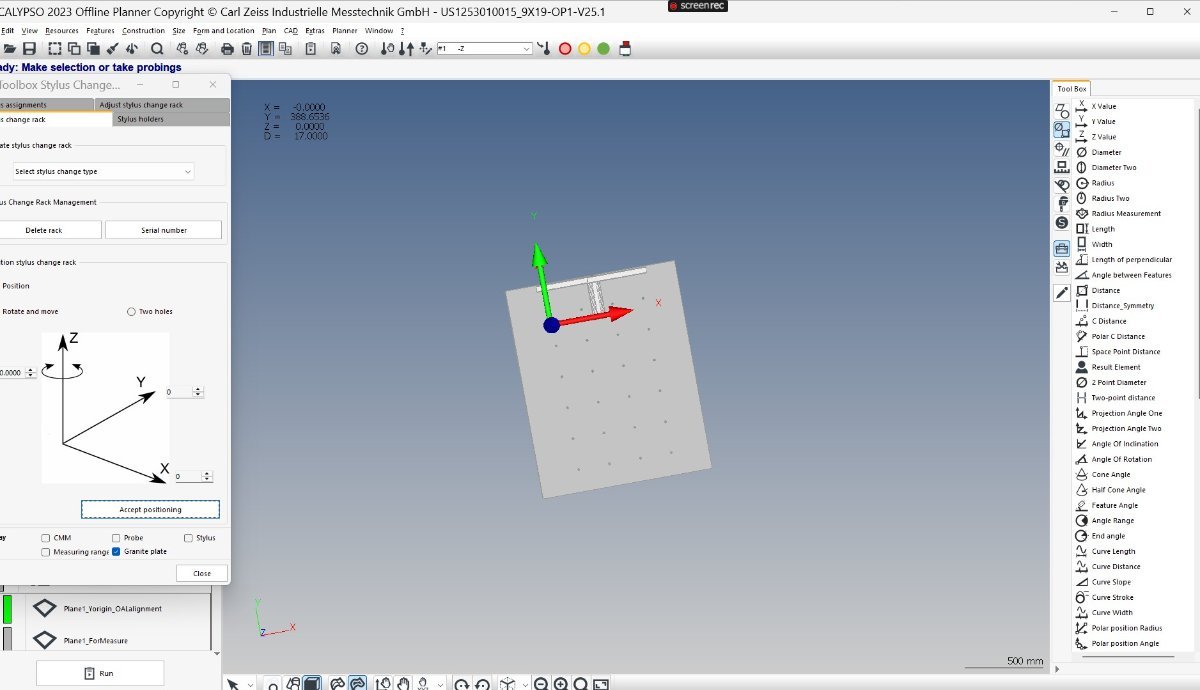Select Plane1_Yorigin_OAtalignment in feature list
Image resolution: width=1200 pixels, height=690 pixels.
[x=112, y=608]
